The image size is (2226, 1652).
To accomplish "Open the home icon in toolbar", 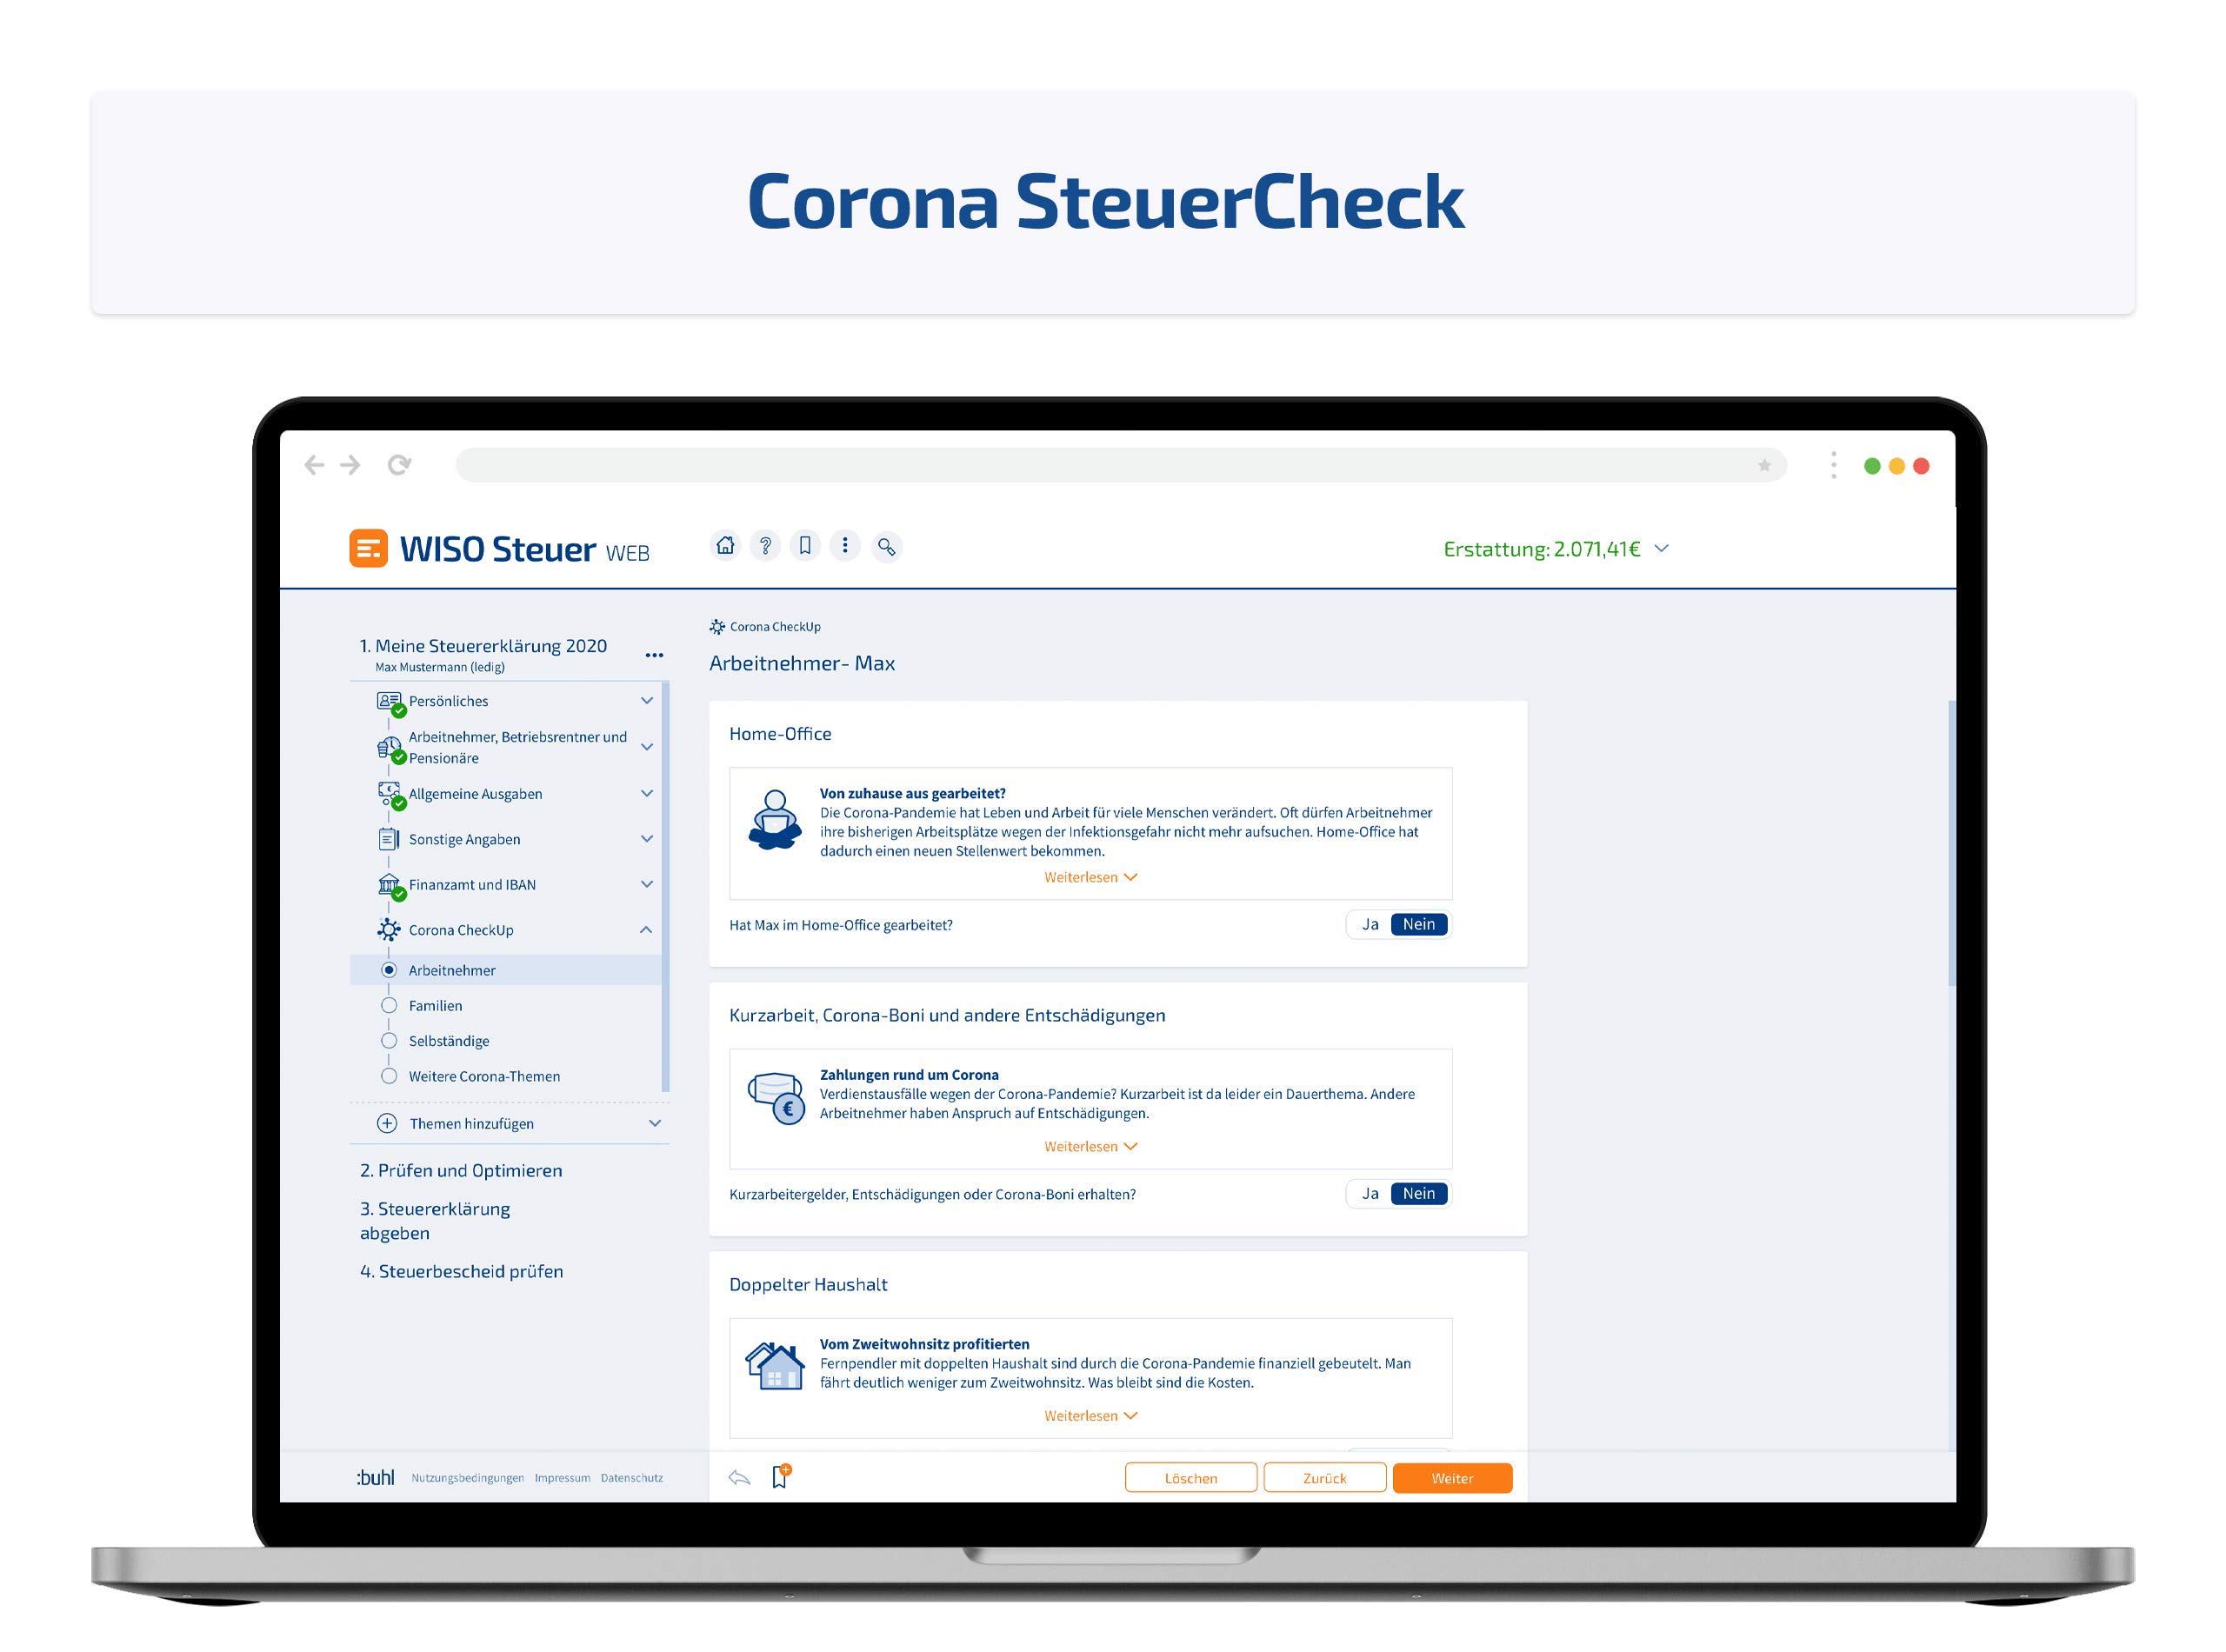I will [x=725, y=546].
